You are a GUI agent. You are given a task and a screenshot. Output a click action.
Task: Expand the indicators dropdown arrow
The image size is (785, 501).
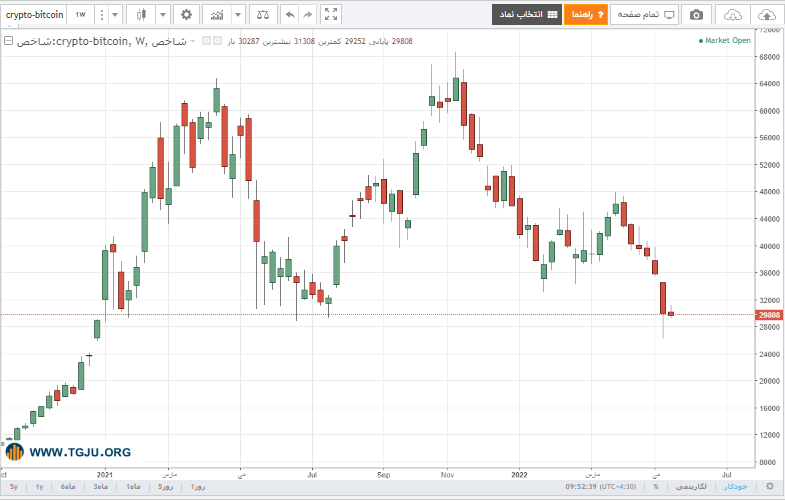click(238, 15)
